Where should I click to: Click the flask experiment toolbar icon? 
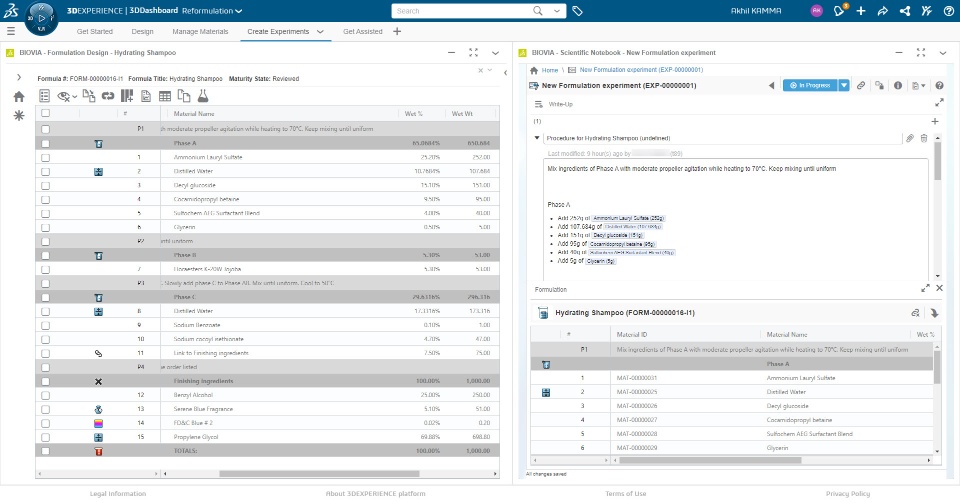click(x=203, y=95)
